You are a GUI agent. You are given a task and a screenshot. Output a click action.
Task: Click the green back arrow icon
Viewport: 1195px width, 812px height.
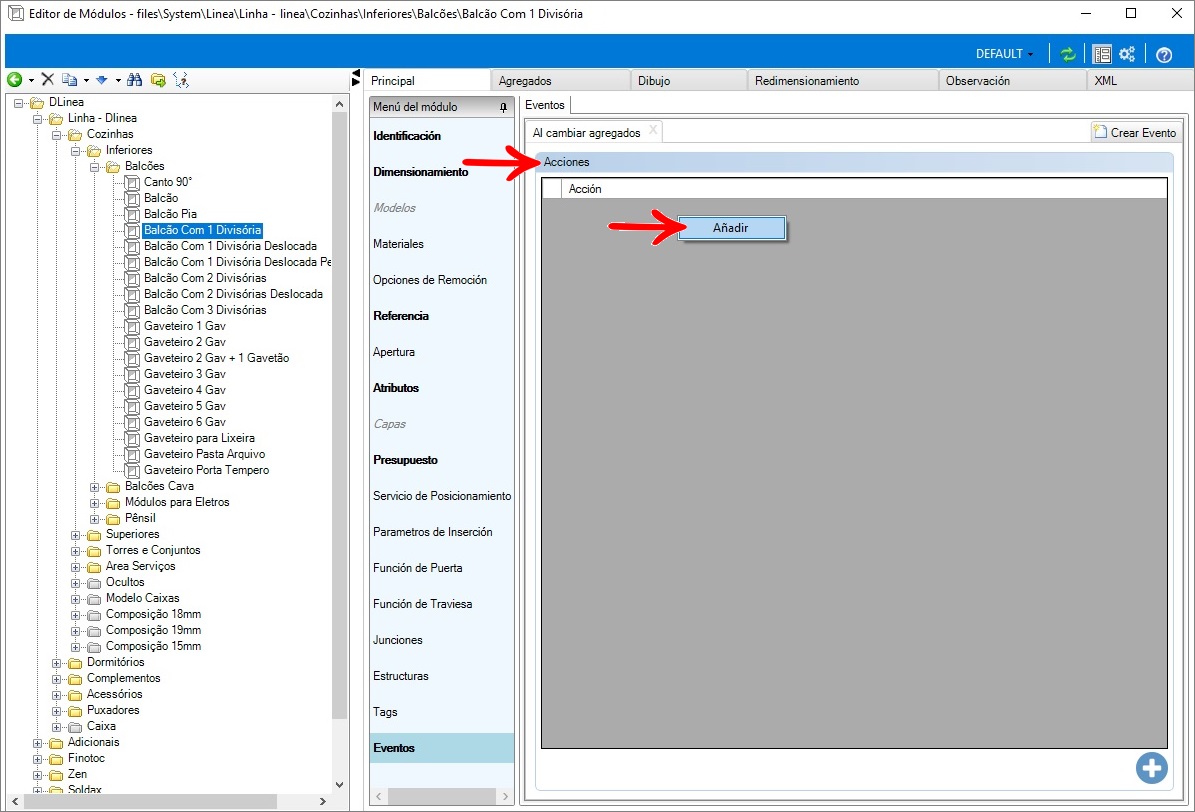point(14,79)
